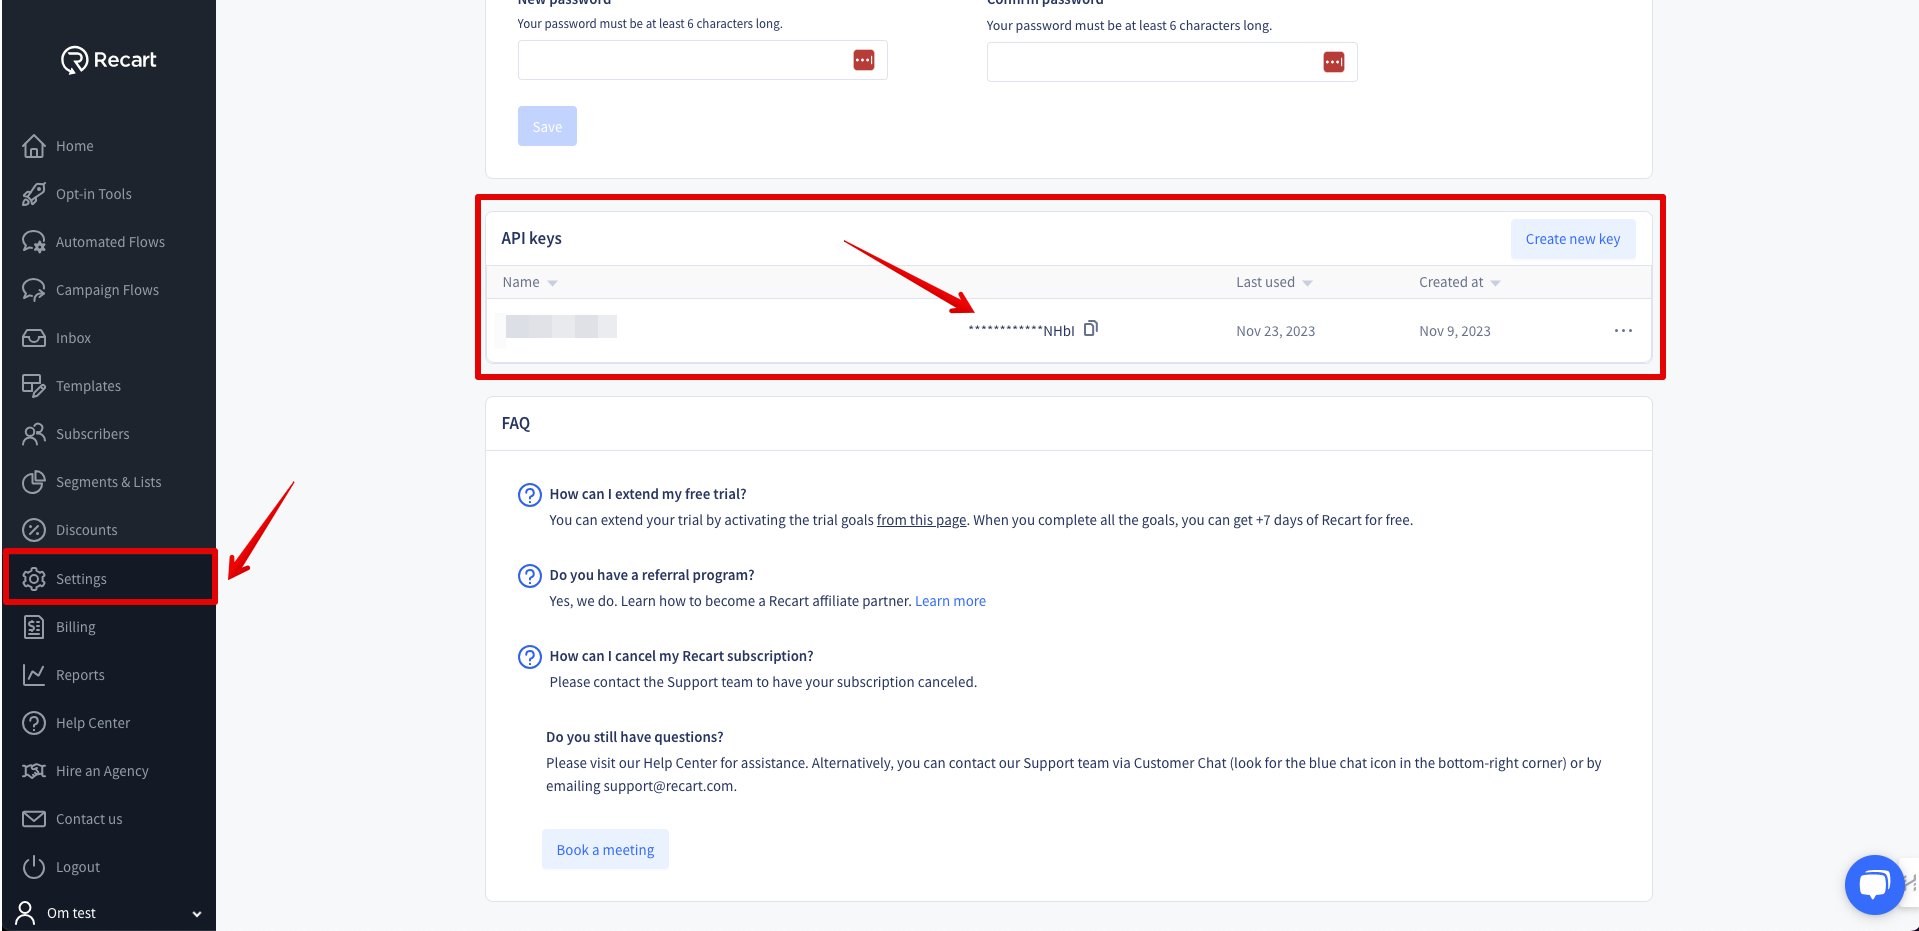Follow the 'from this page' link
Viewport: 1919px width, 931px height.
922,520
